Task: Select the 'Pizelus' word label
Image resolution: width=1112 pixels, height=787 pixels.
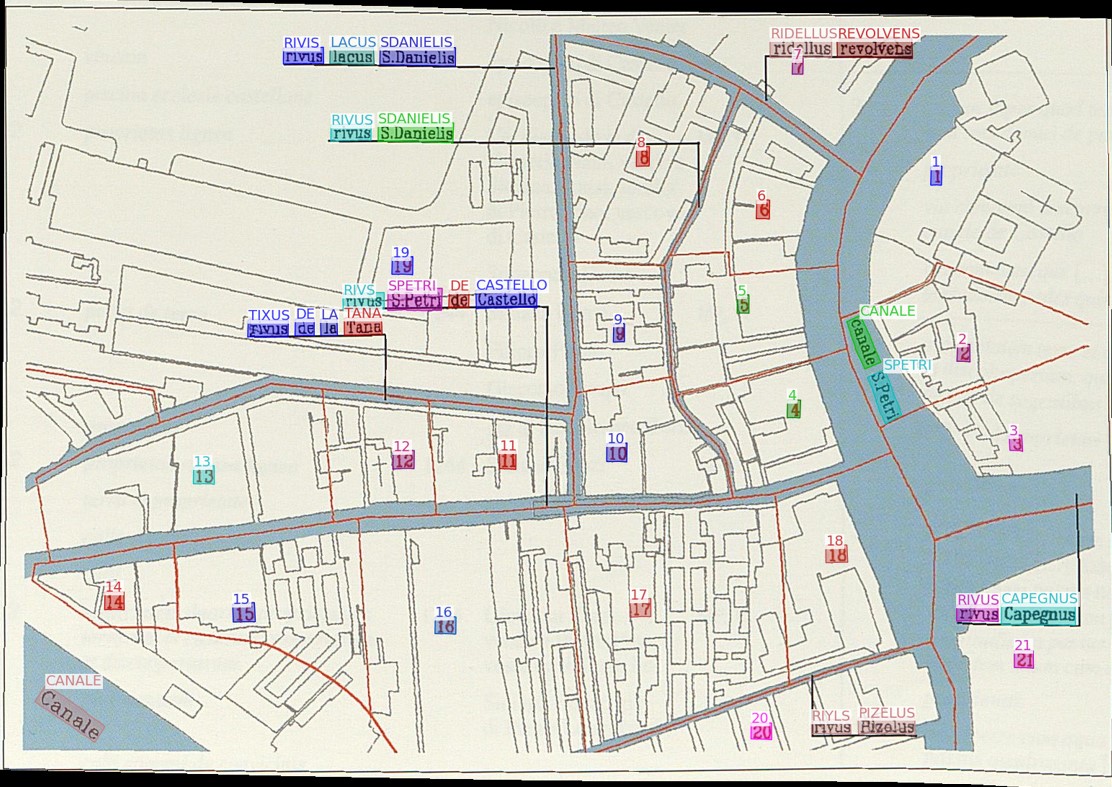Action: 887,728
